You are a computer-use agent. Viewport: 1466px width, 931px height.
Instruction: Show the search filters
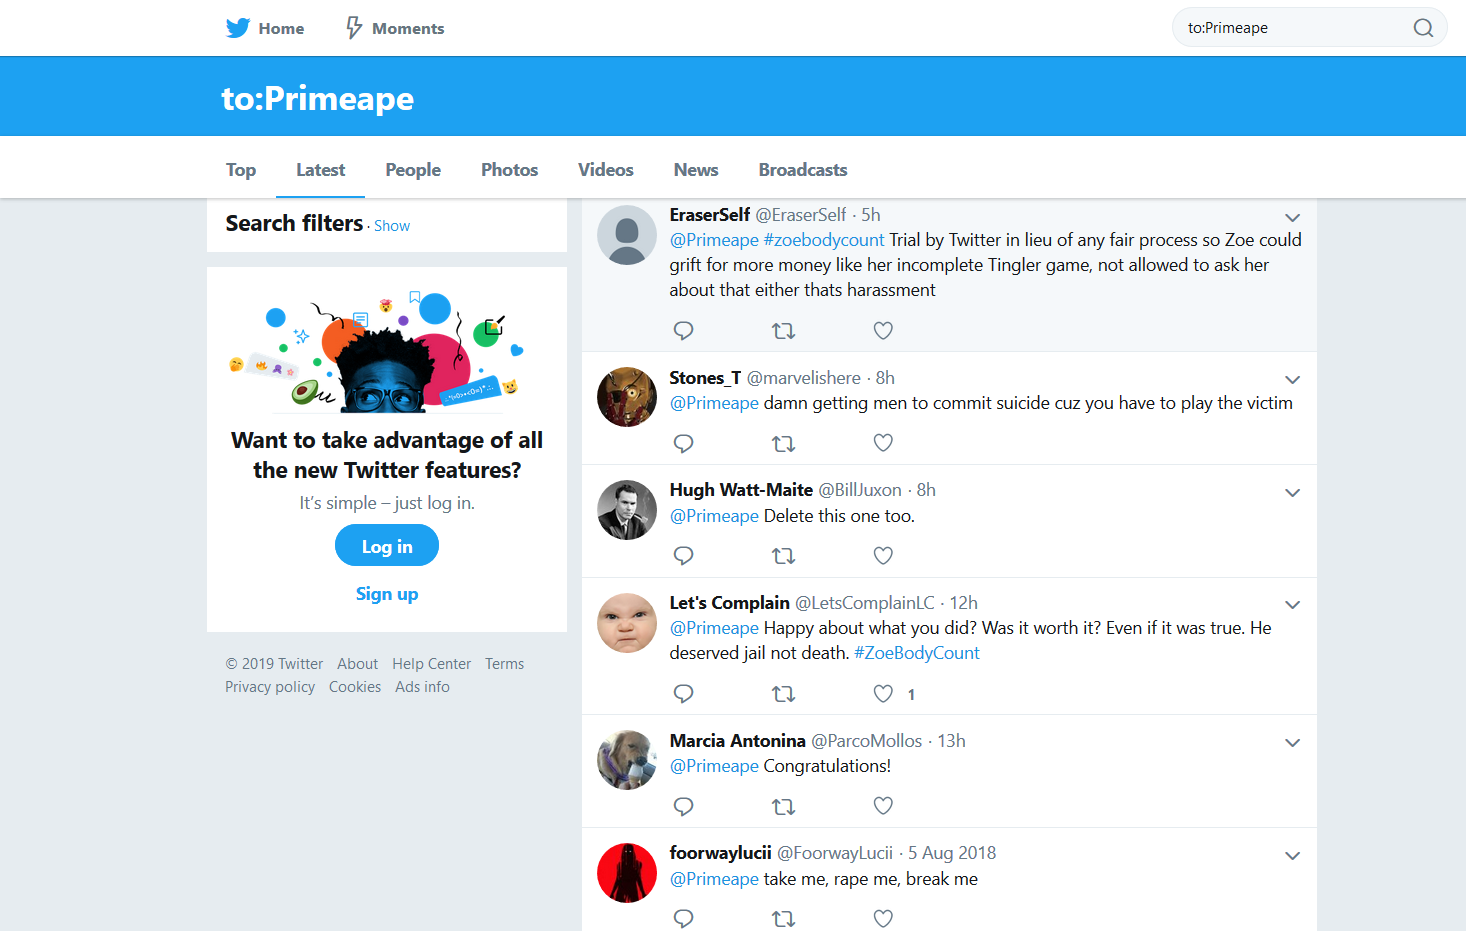pyautogui.click(x=392, y=226)
